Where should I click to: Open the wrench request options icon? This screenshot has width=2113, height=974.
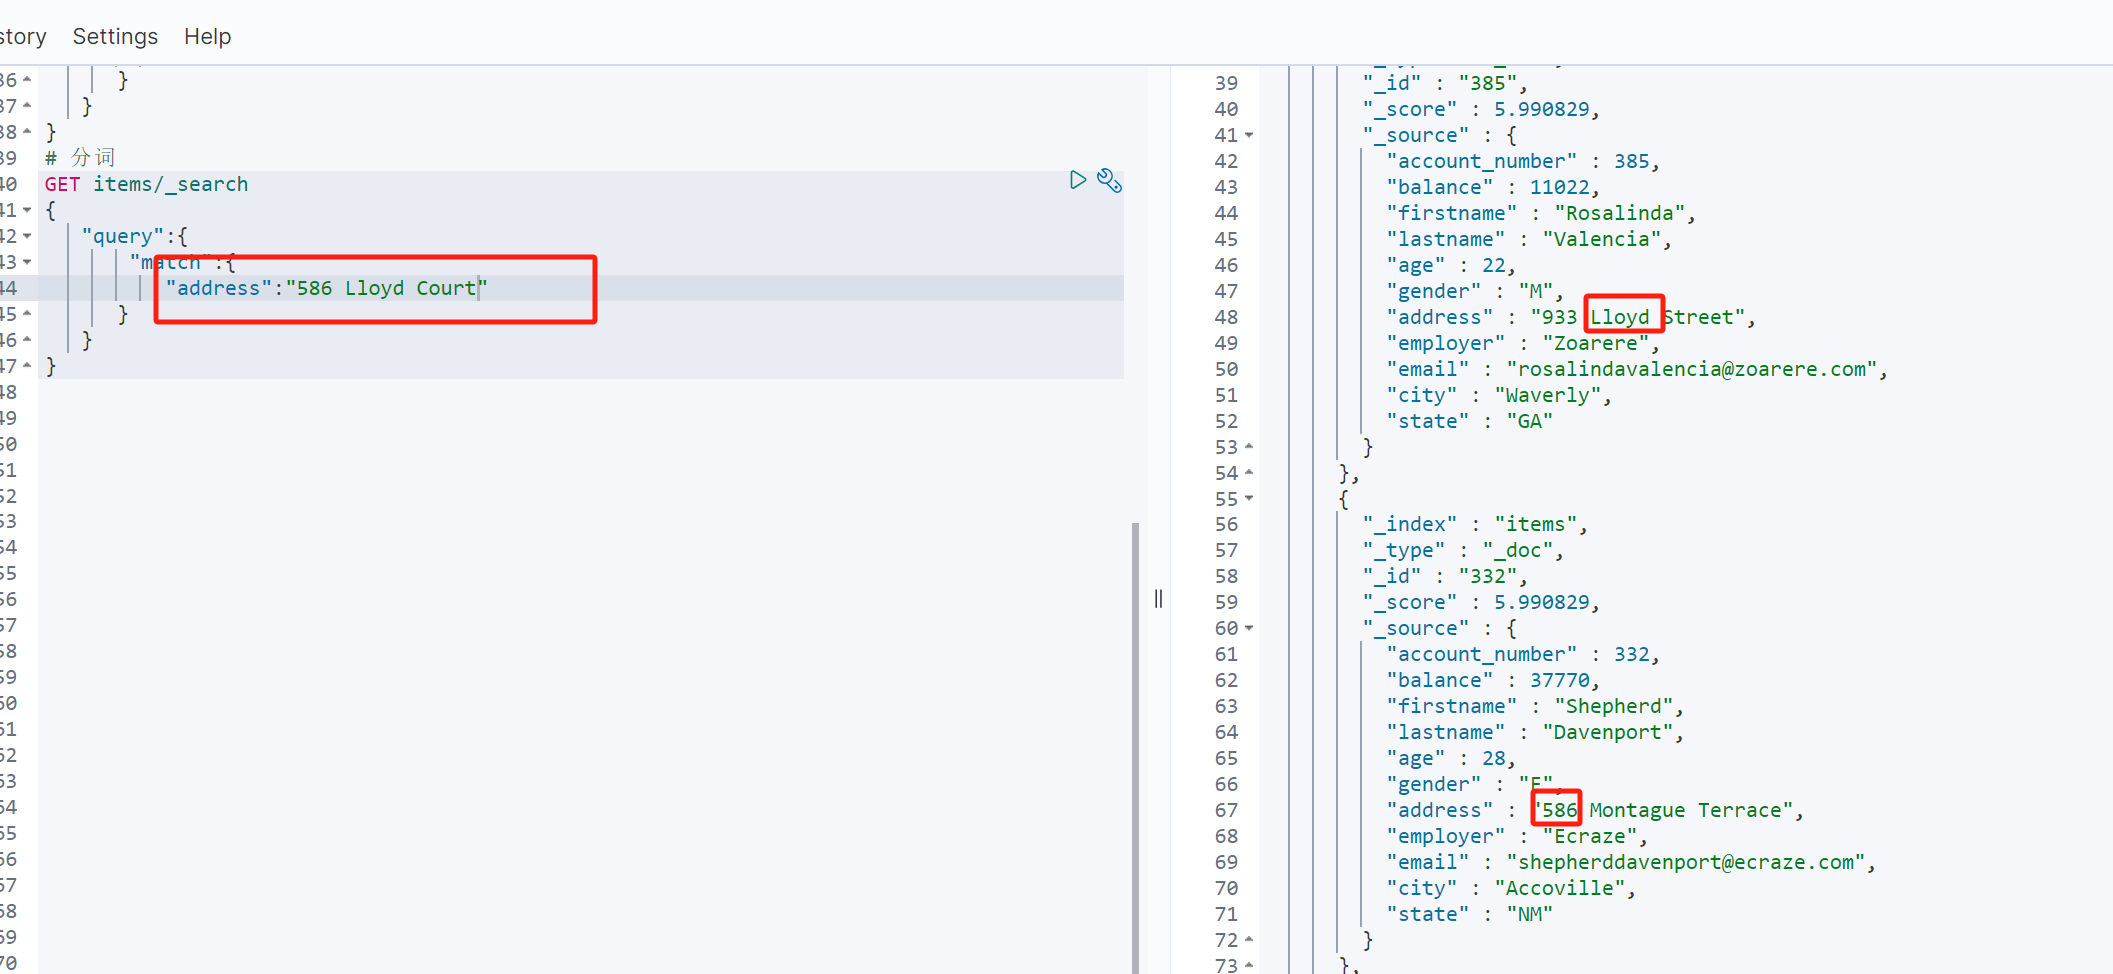coord(1109,180)
